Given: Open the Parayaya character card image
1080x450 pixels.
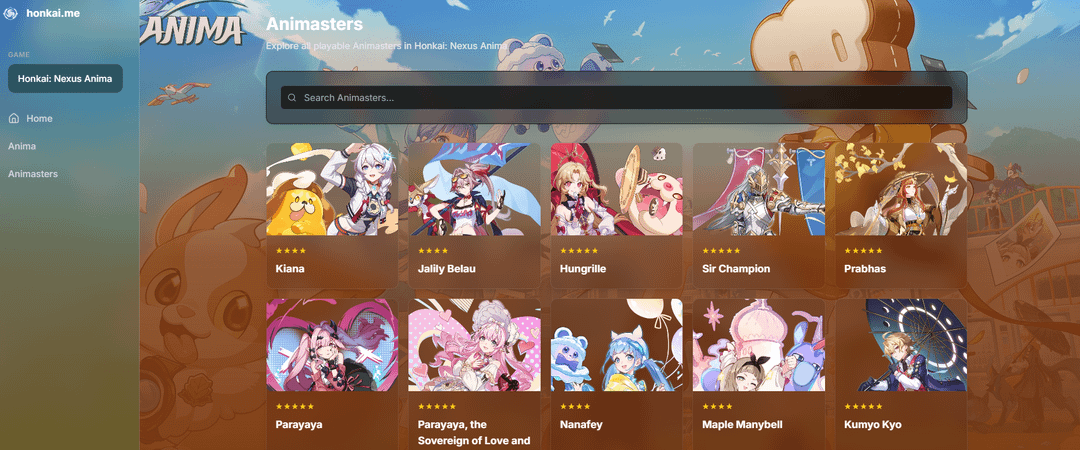Looking at the screenshot, I should tap(332, 345).
